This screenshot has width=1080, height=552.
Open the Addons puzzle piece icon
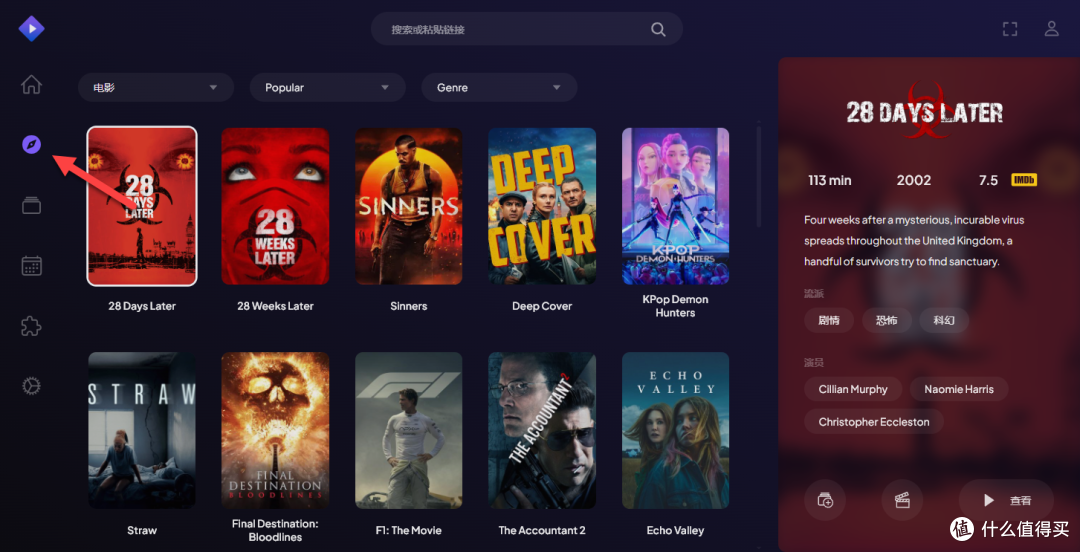[x=32, y=325]
